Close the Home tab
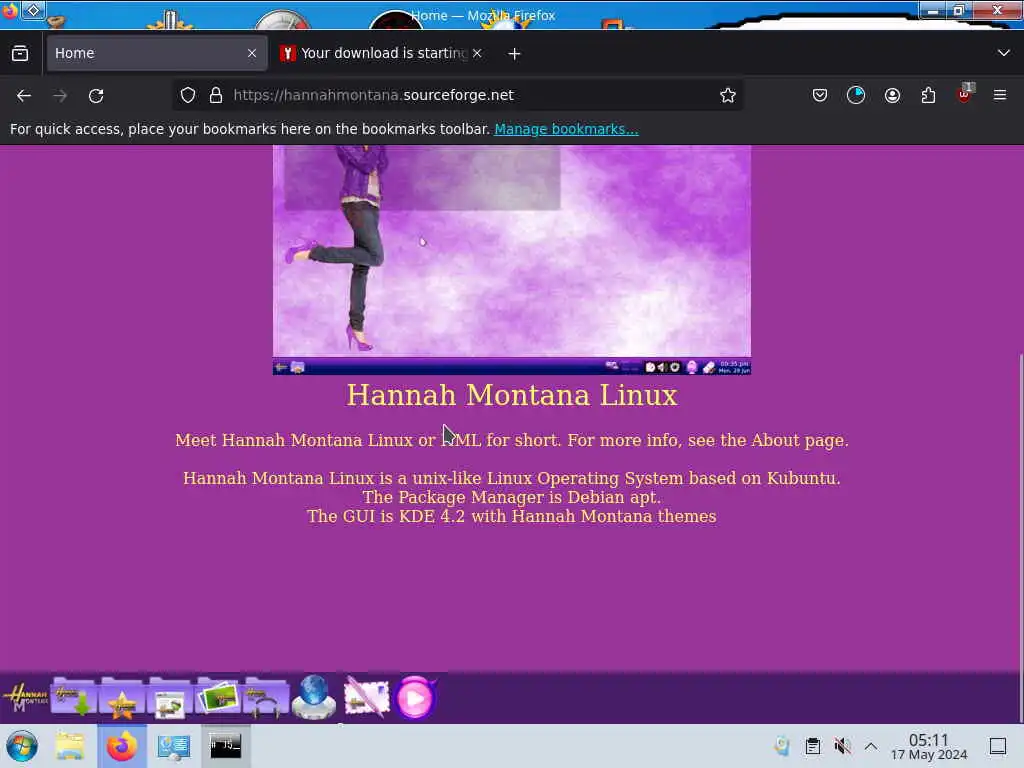This screenshot has width=1024, height=768. point(252,53)
